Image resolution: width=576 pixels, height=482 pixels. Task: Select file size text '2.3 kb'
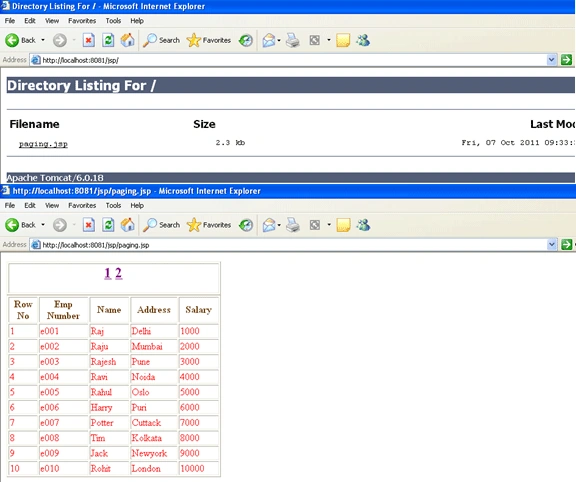230,143
